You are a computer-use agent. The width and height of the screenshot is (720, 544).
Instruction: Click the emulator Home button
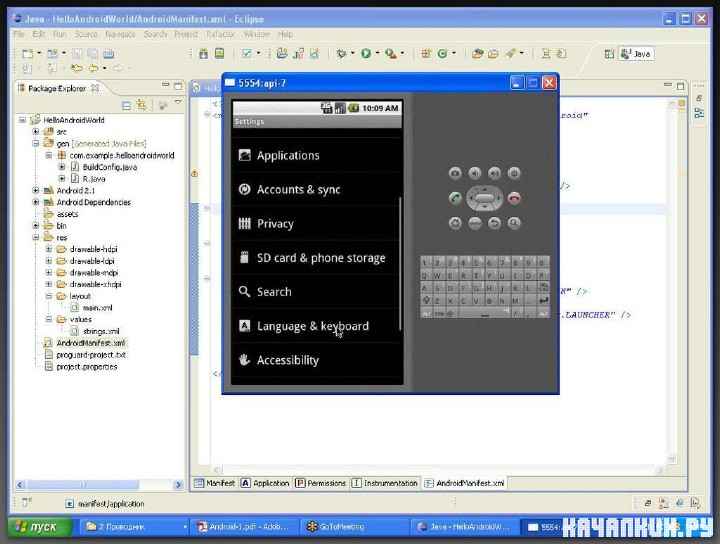pyautogui.click(x=455, y=223)
